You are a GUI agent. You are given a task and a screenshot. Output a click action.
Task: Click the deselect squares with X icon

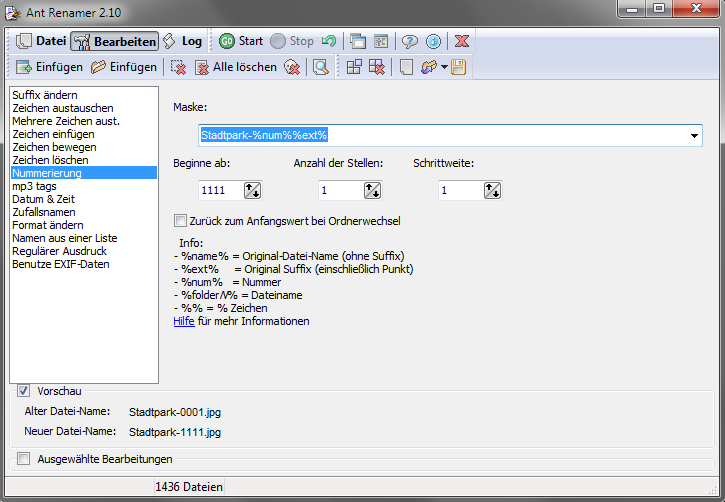(x=377, y=67)
